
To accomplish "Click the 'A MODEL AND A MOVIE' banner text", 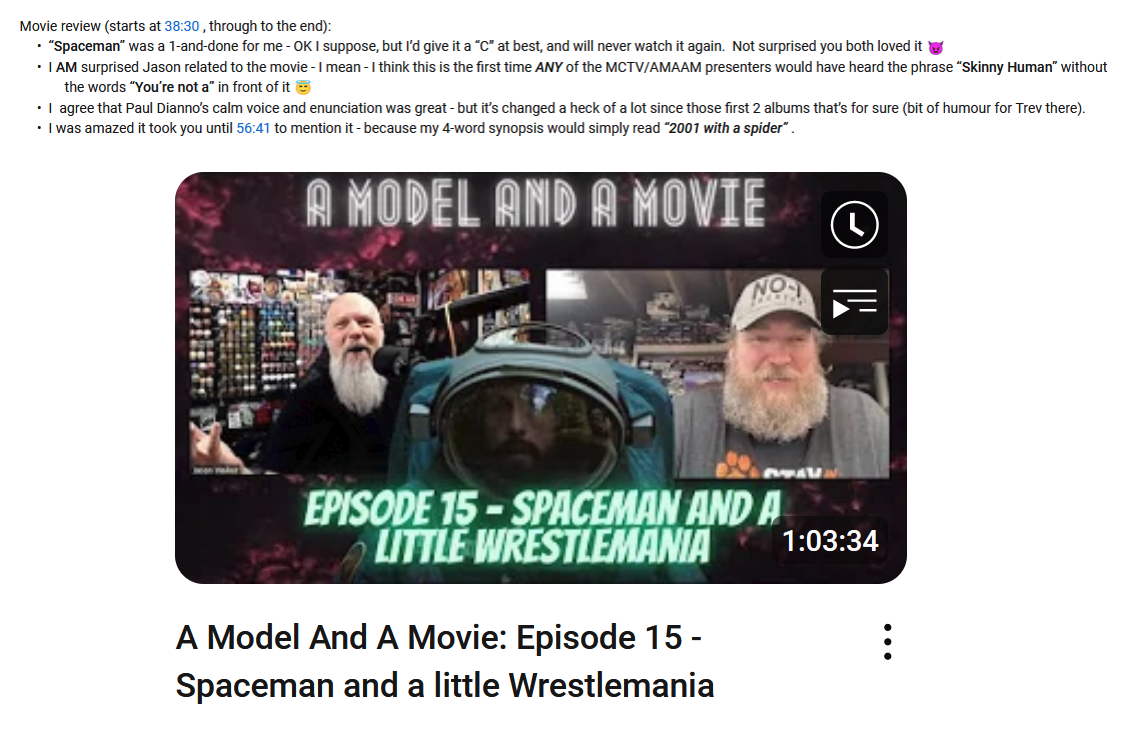I will tap(536, 203).
